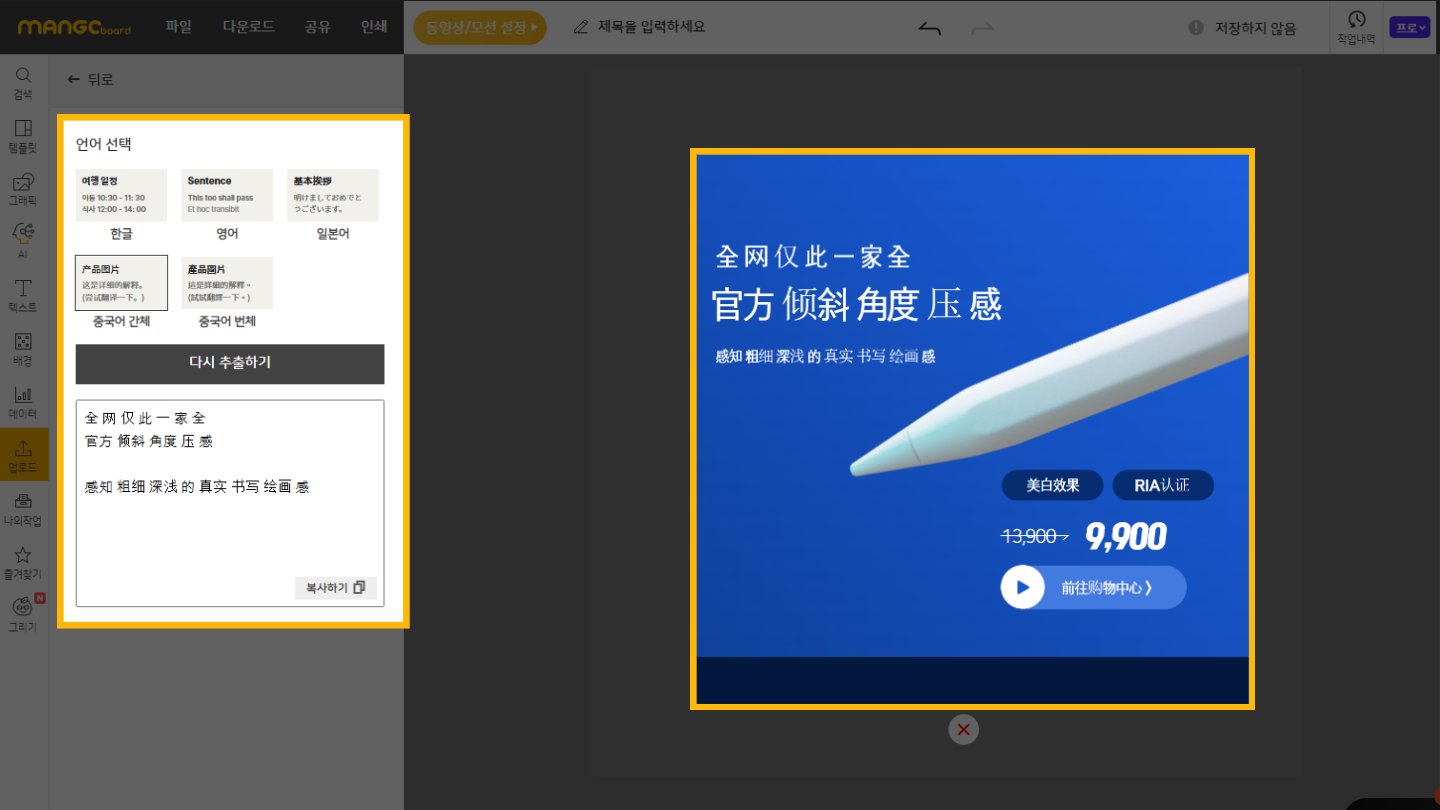Go back with the 뒤로 link

coord(90,79)
